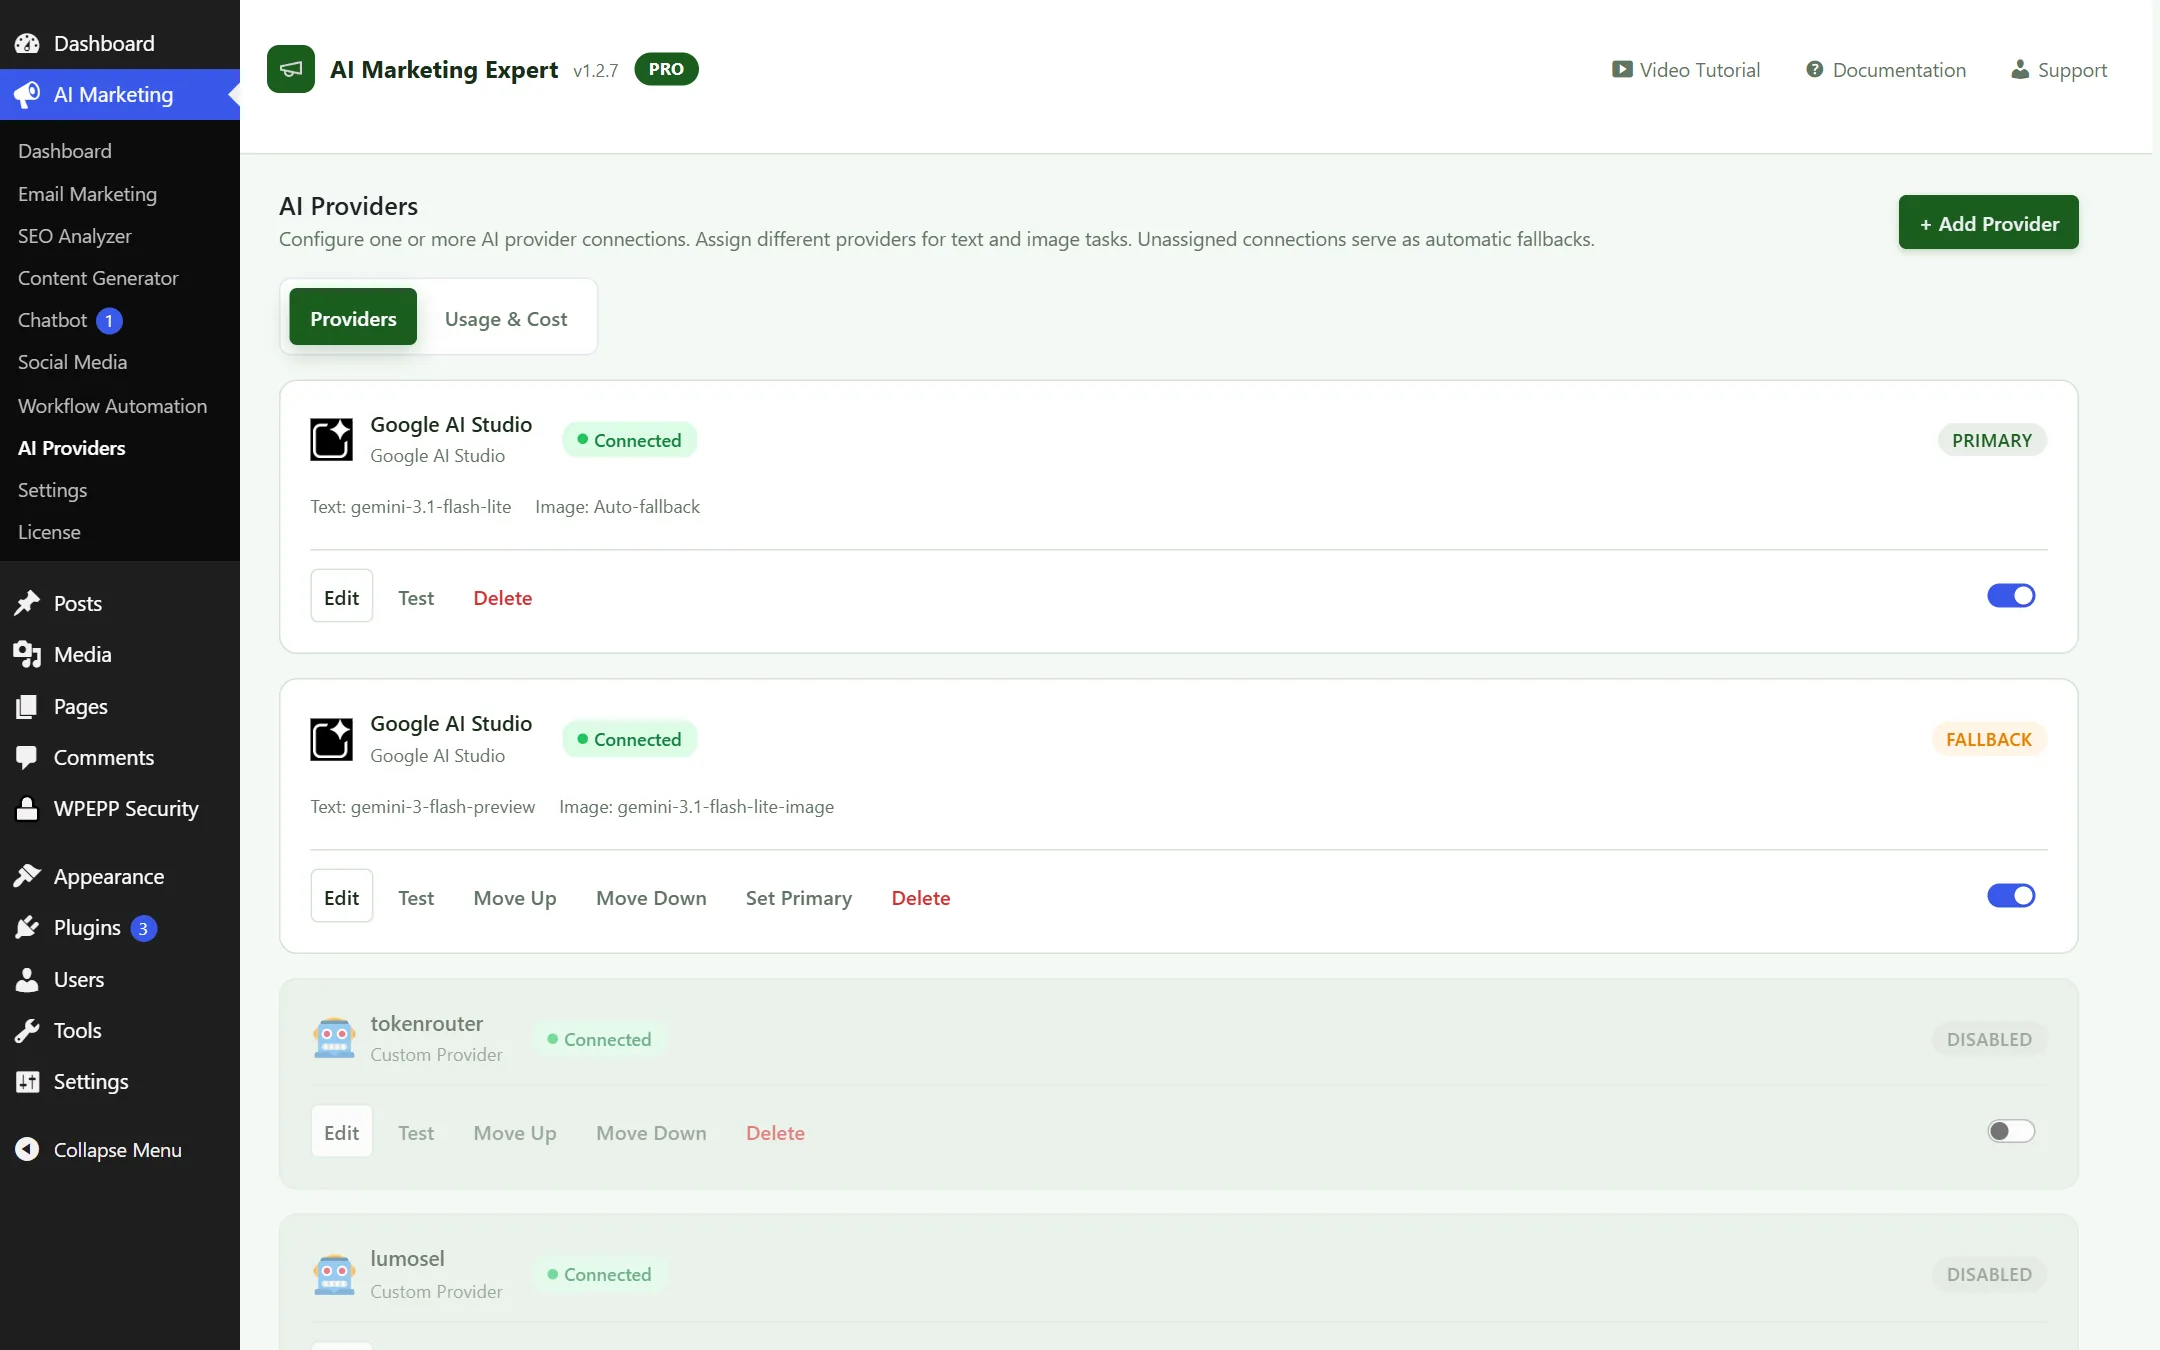The image size is (2160, 1350).
Task: Move the tokenrouter provider down
Action: point(651,1133)
